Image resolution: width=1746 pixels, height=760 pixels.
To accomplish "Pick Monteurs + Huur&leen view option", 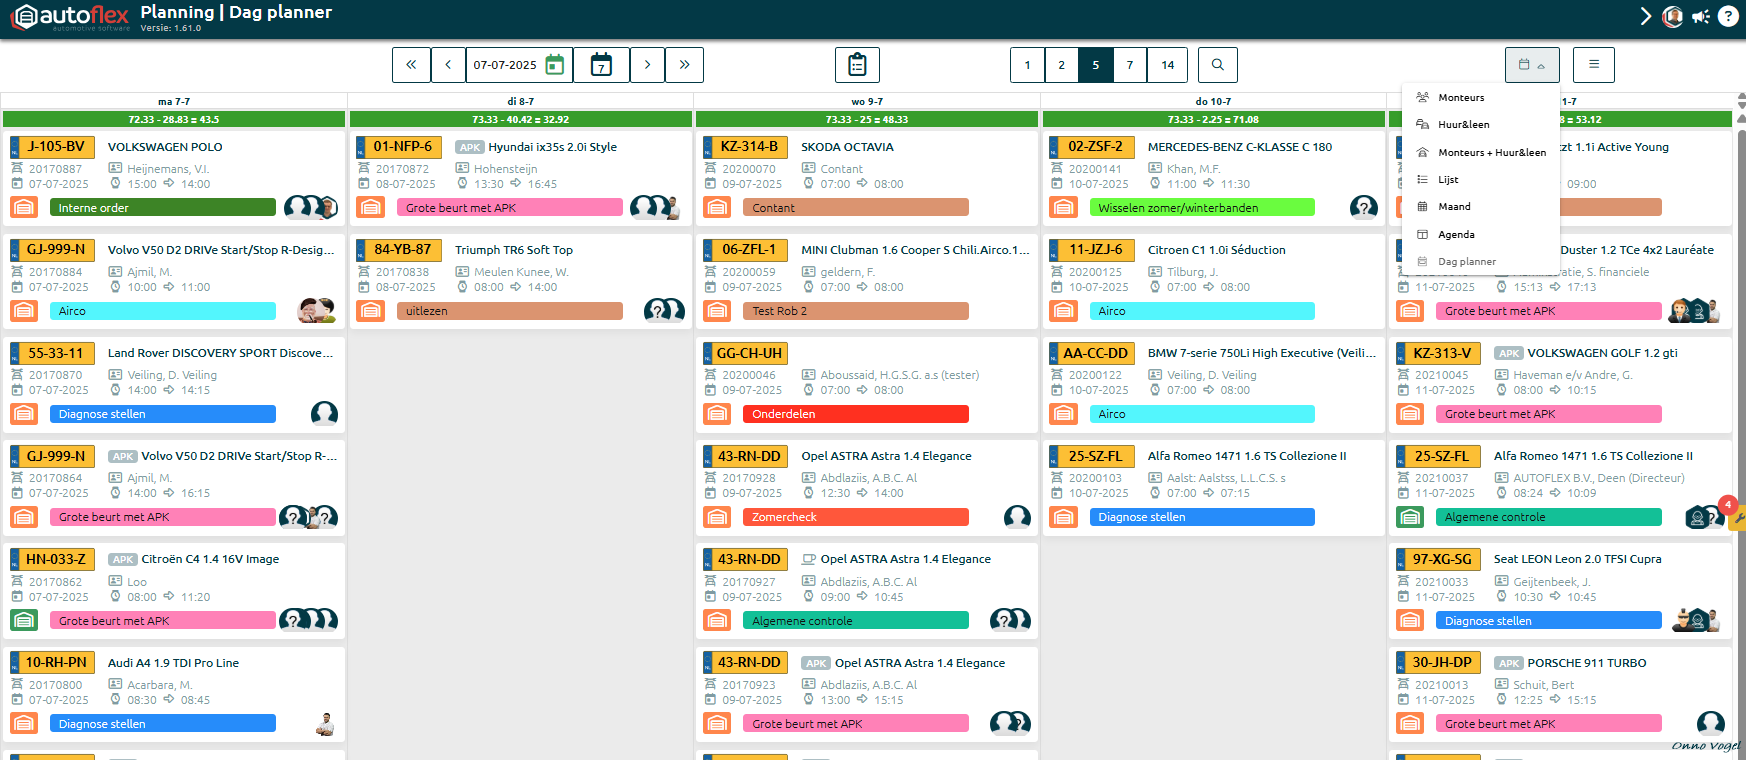I will (1481, 152).
